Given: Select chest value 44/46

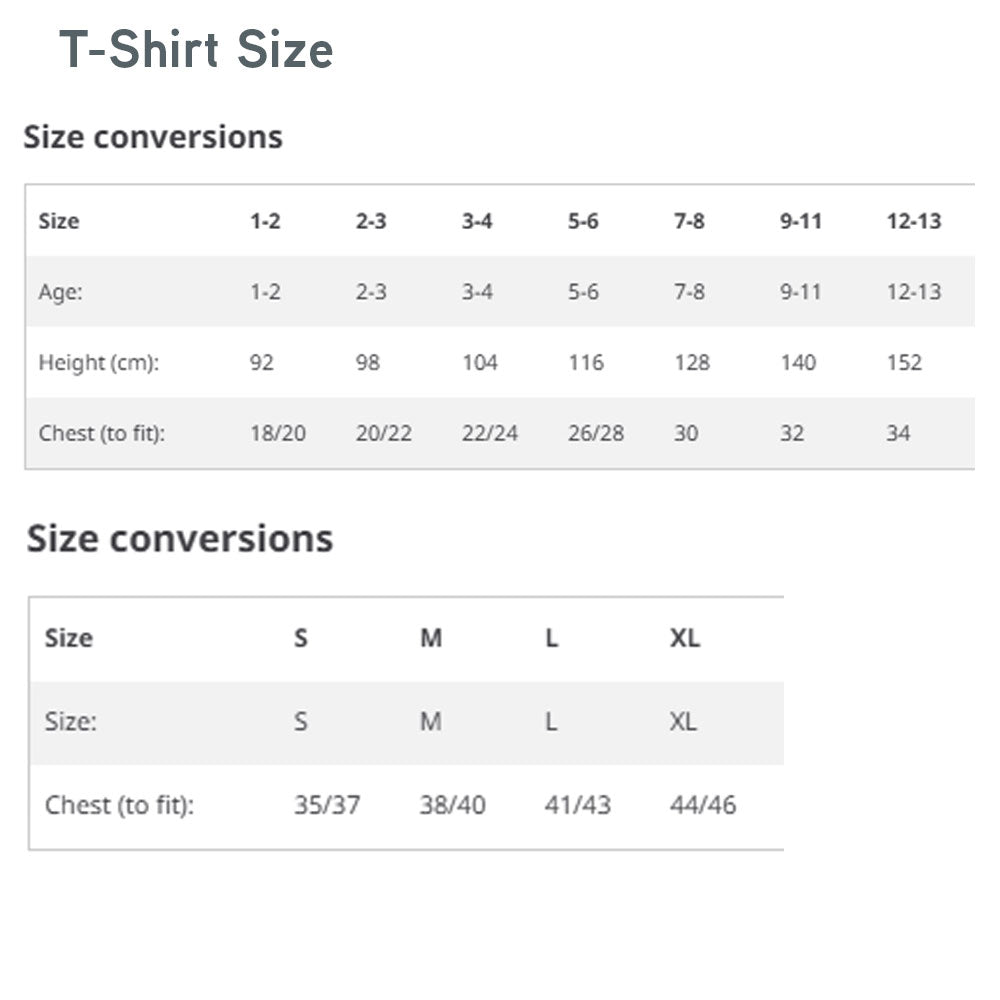Looking at the screenshot, I should (702, 805).
